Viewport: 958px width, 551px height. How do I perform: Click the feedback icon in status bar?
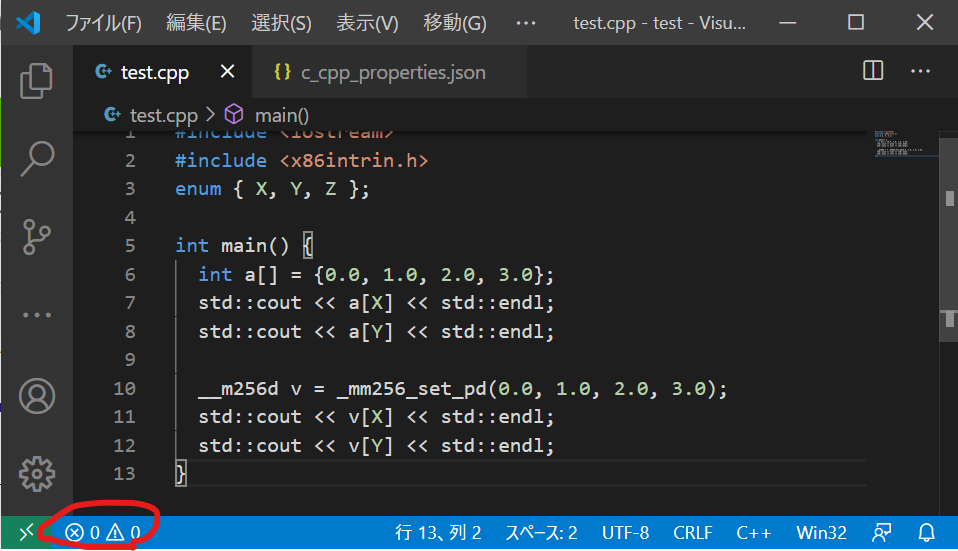click(x=882, y=532)
